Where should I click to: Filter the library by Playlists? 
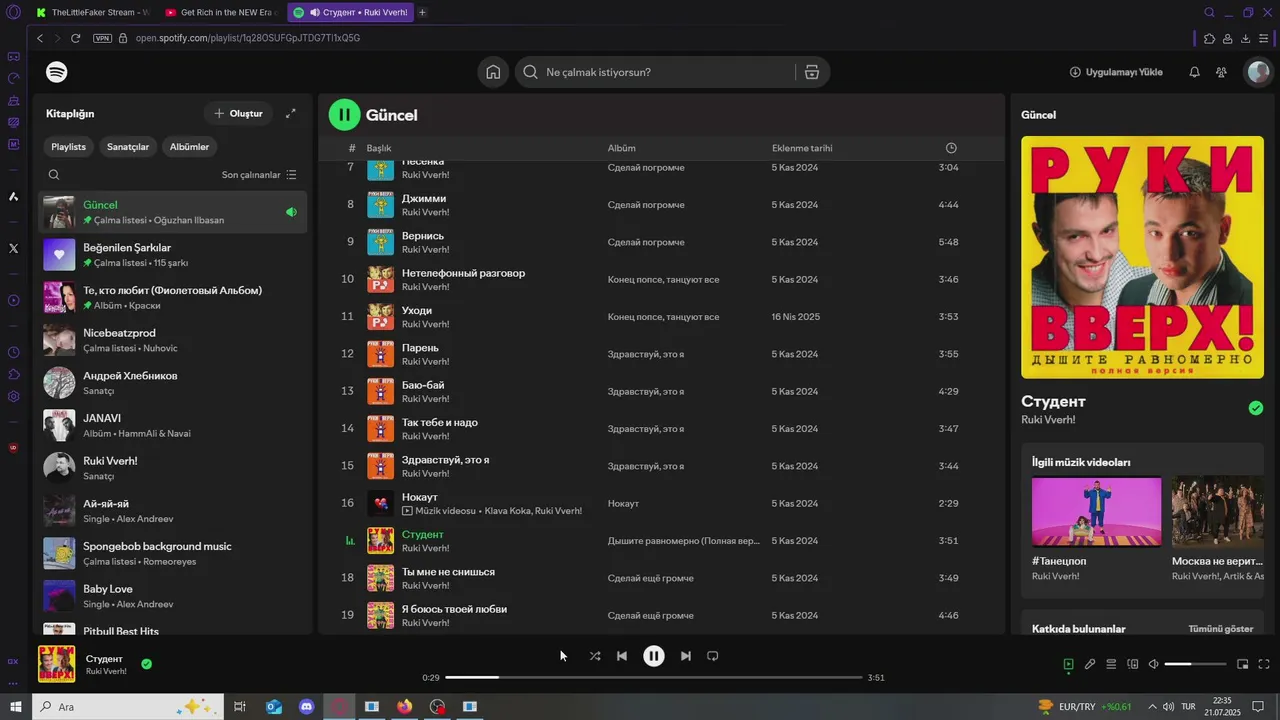tap(69, 147)
